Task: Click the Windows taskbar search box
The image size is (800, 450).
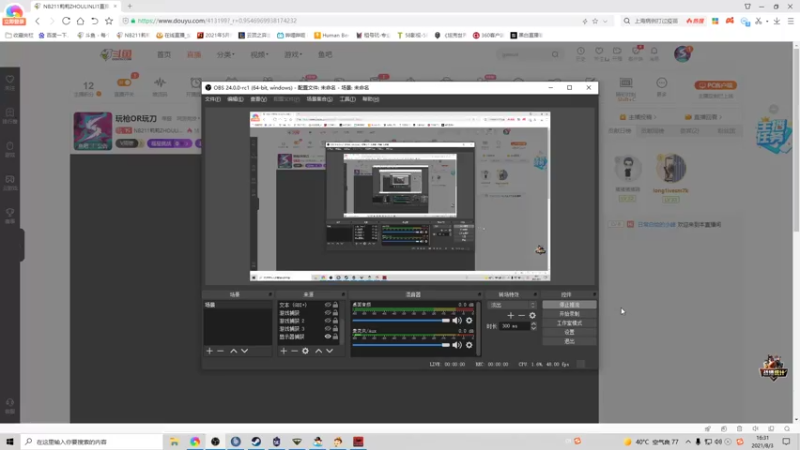Action: coord(92,441)
